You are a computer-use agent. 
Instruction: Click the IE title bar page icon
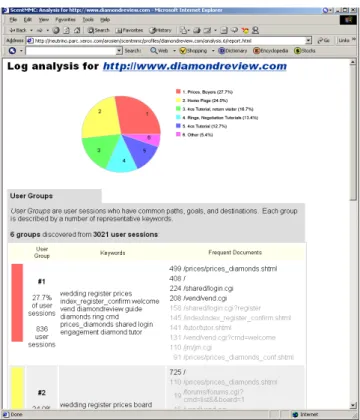(x=5, y=10)
